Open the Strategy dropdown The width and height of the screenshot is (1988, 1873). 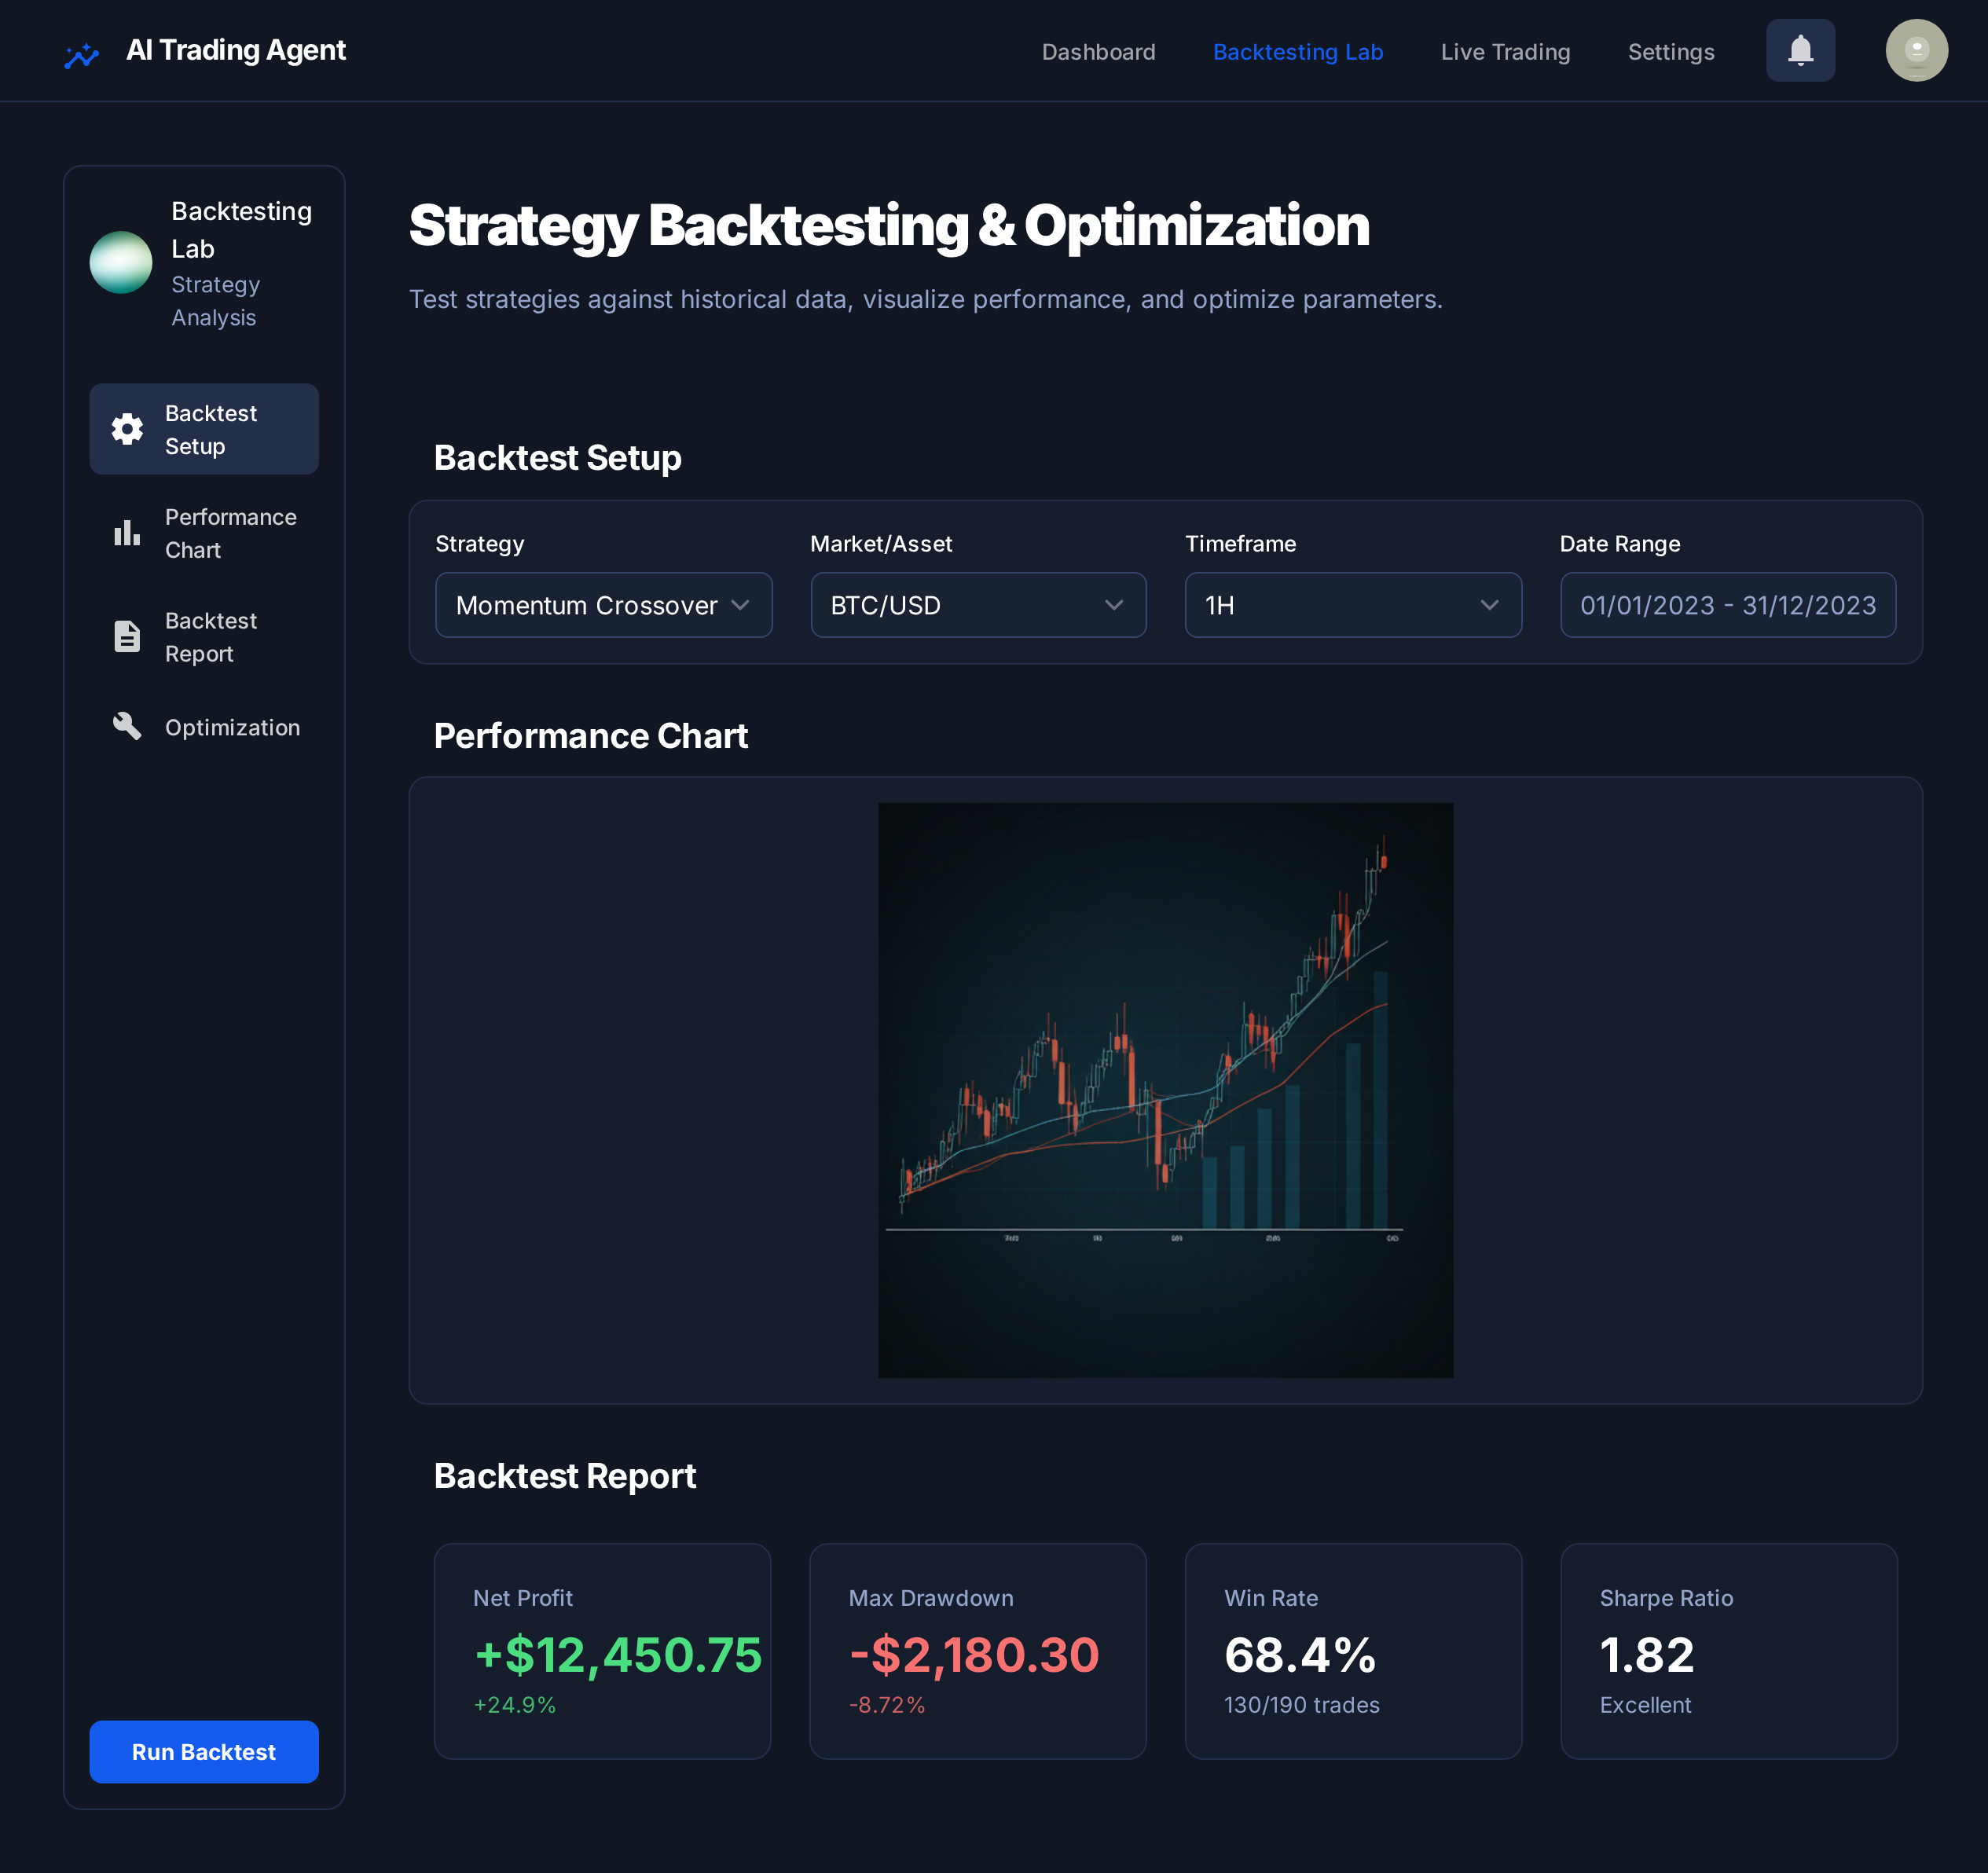[603, 605]
